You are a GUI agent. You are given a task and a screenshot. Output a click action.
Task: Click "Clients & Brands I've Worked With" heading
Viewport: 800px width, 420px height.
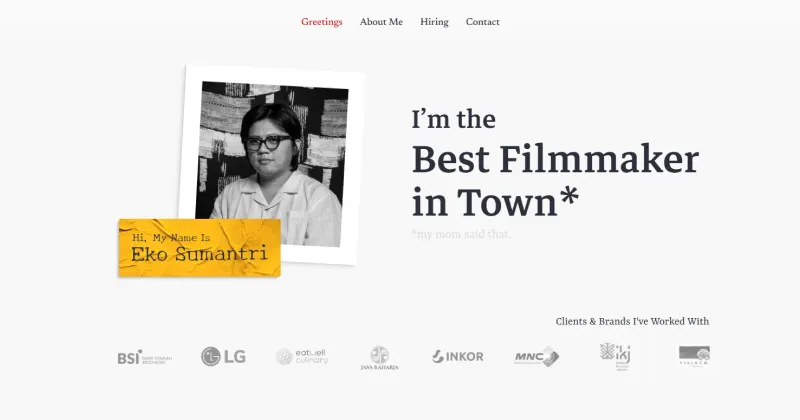pyautogui.click(x=632, y=321)
